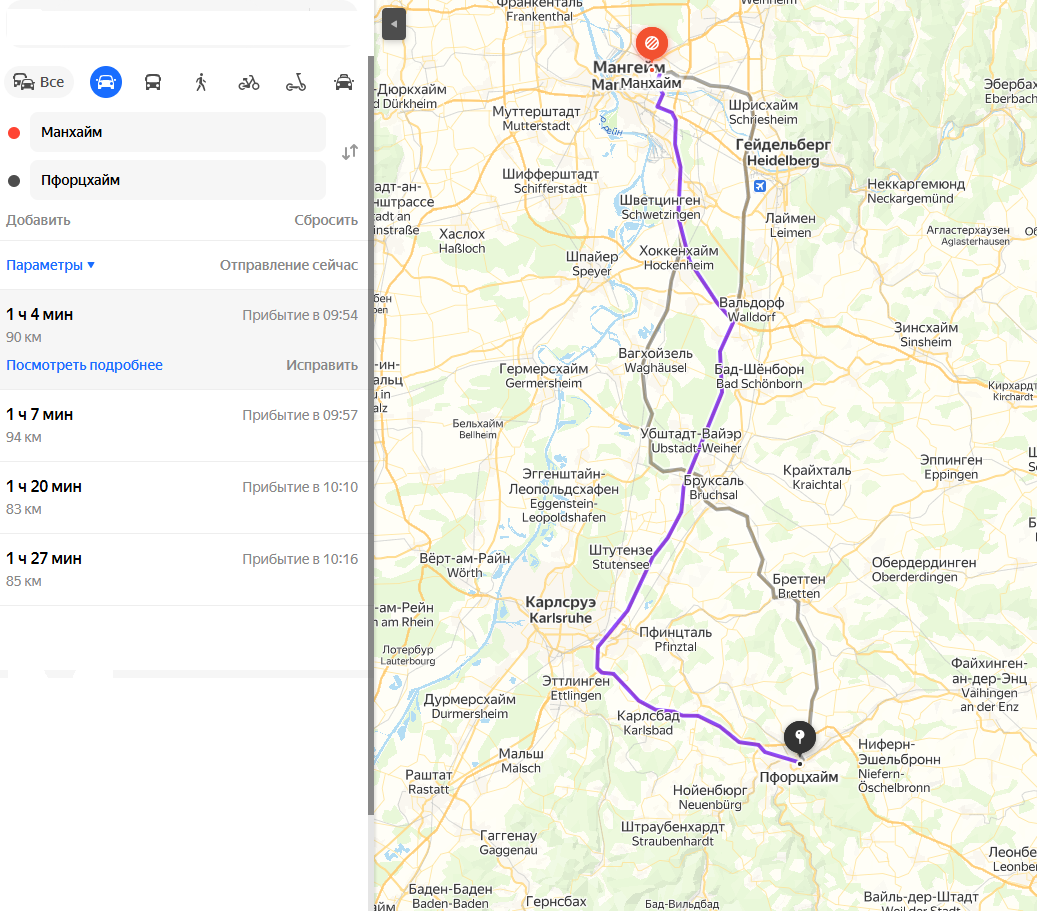Collapse the side panel with arrow button
Screen dimensions: 1037x911
click(x=394, y=24)
